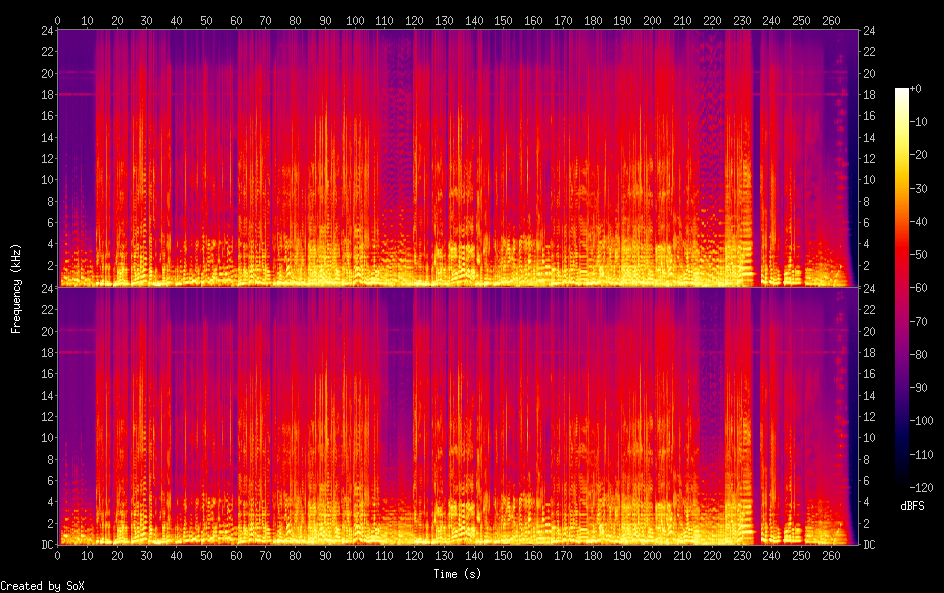Click the "-70" color scale label
The height and width of the screenshot is (593, 944).
coord(919,321)
